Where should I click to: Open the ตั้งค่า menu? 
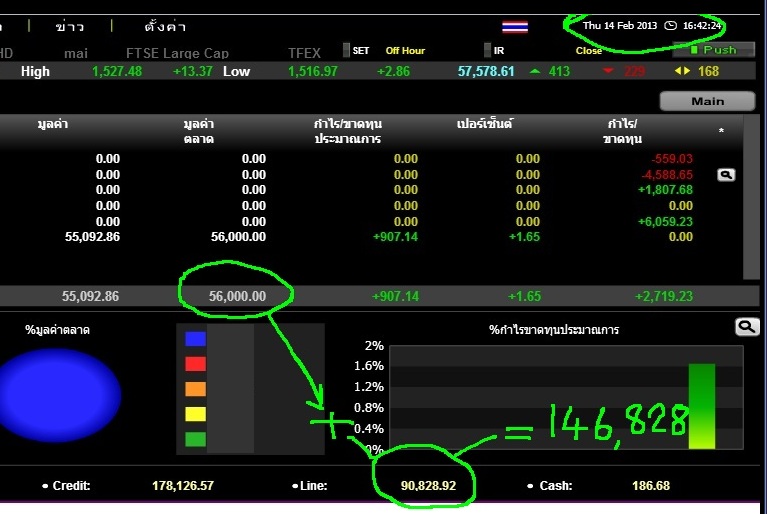click(165, 26)
